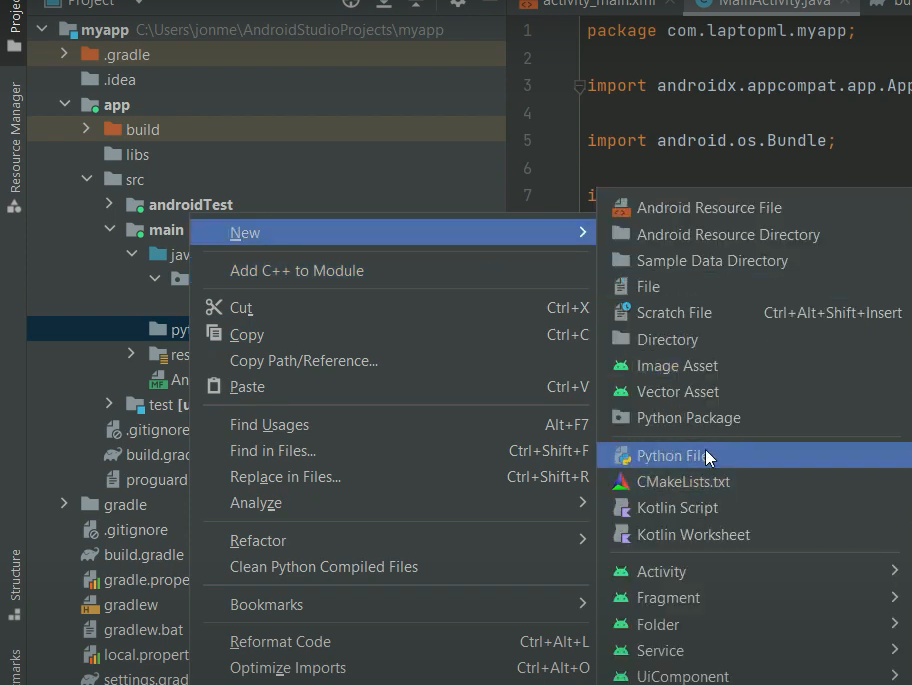
Task: Select the .idea folder row
Action: pyautogui.click(x=266, y=79)
